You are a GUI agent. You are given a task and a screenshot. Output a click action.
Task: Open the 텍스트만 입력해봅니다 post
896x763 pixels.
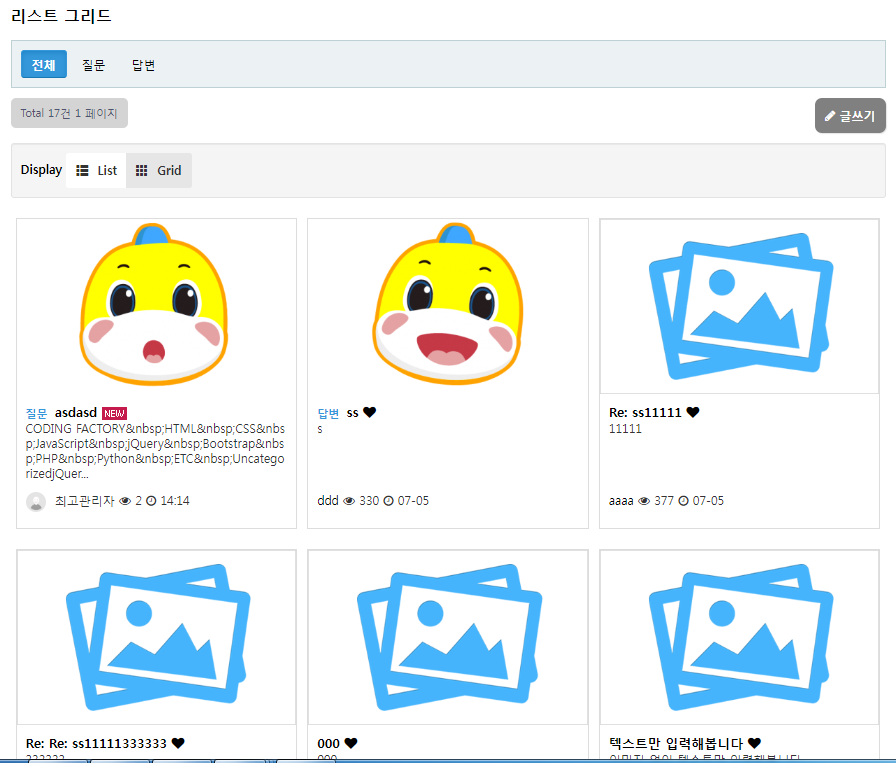(676, 743)
